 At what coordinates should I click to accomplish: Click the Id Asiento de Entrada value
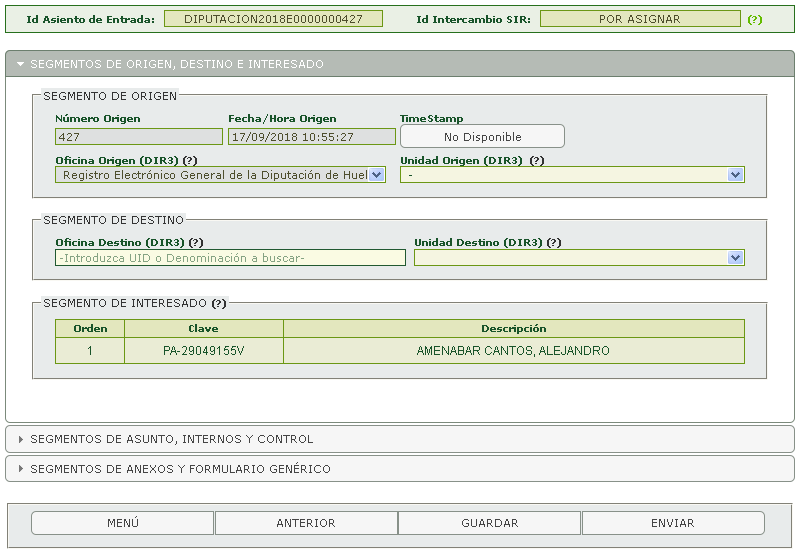pos(273,19)
